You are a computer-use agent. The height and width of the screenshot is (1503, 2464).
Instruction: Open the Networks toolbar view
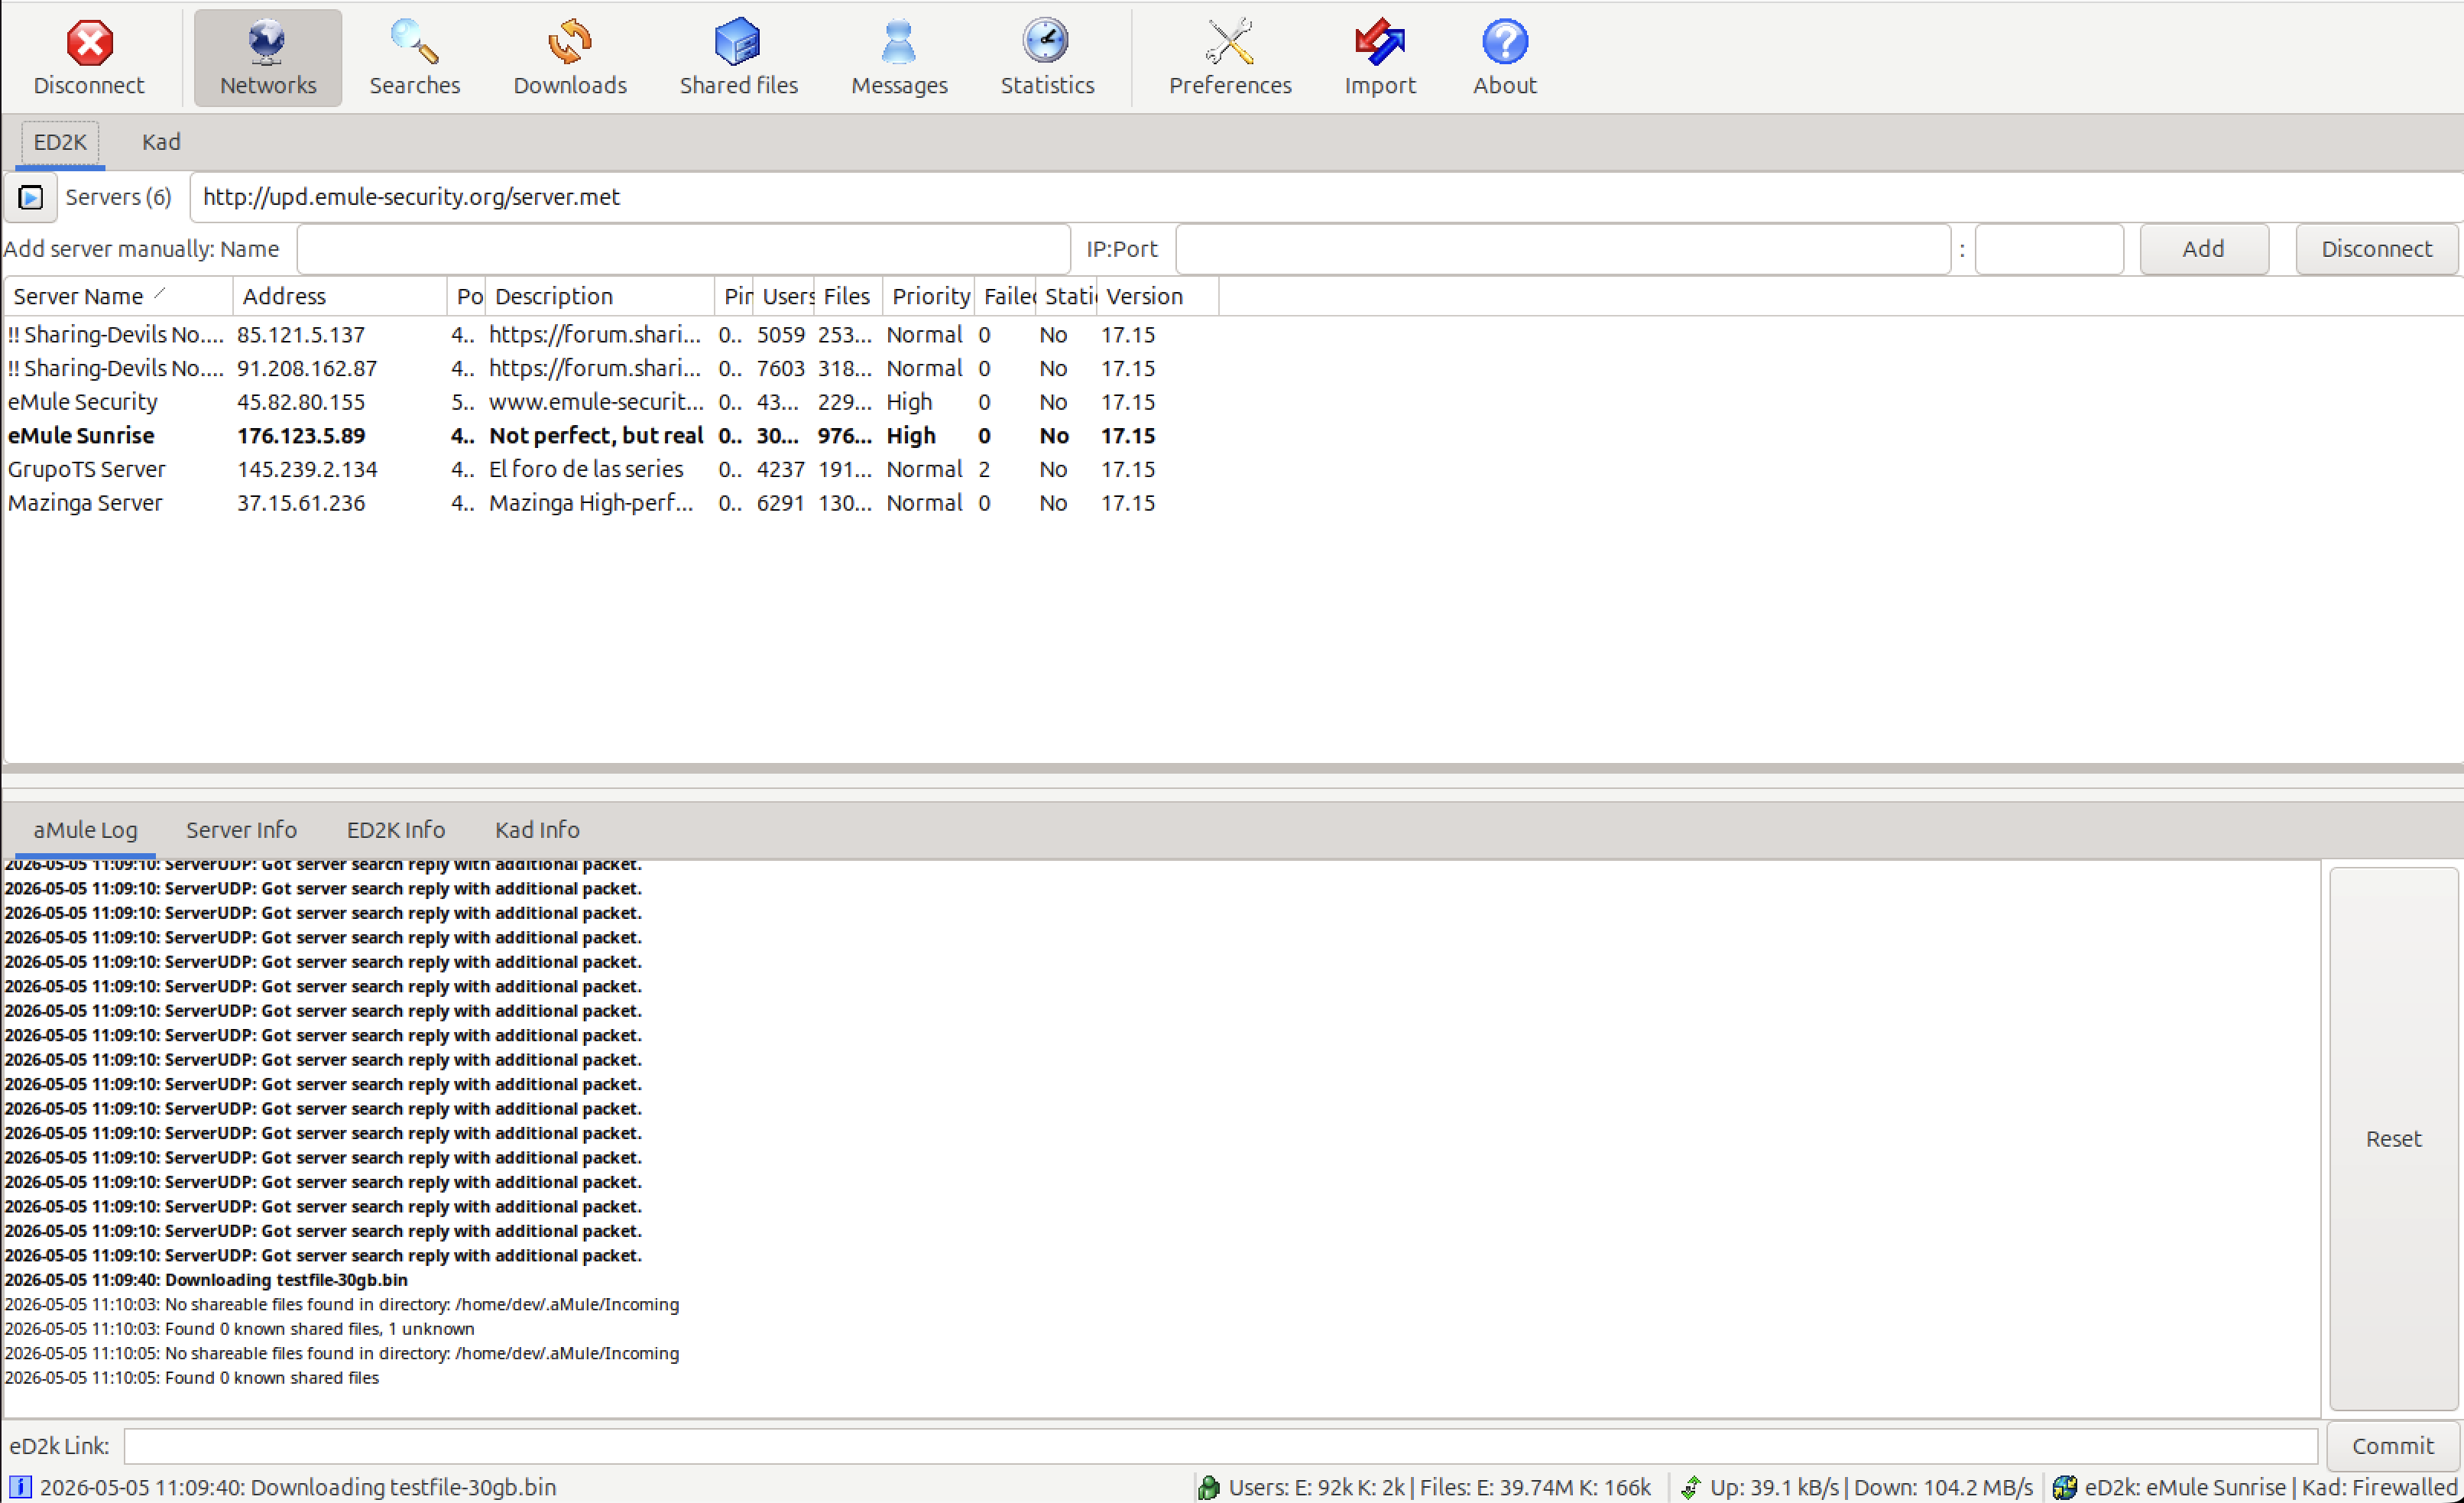pyautogui.click(x=268, y=58)
